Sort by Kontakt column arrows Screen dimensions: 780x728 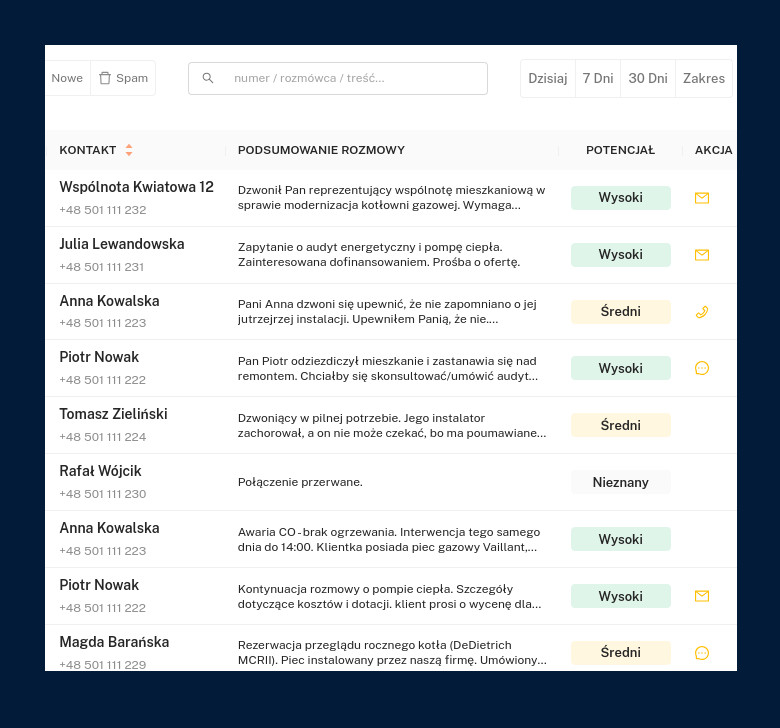tap(129, 150)
